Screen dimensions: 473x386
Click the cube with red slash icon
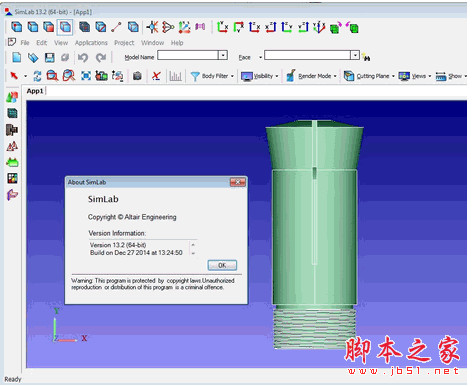[x=100, y=27]
